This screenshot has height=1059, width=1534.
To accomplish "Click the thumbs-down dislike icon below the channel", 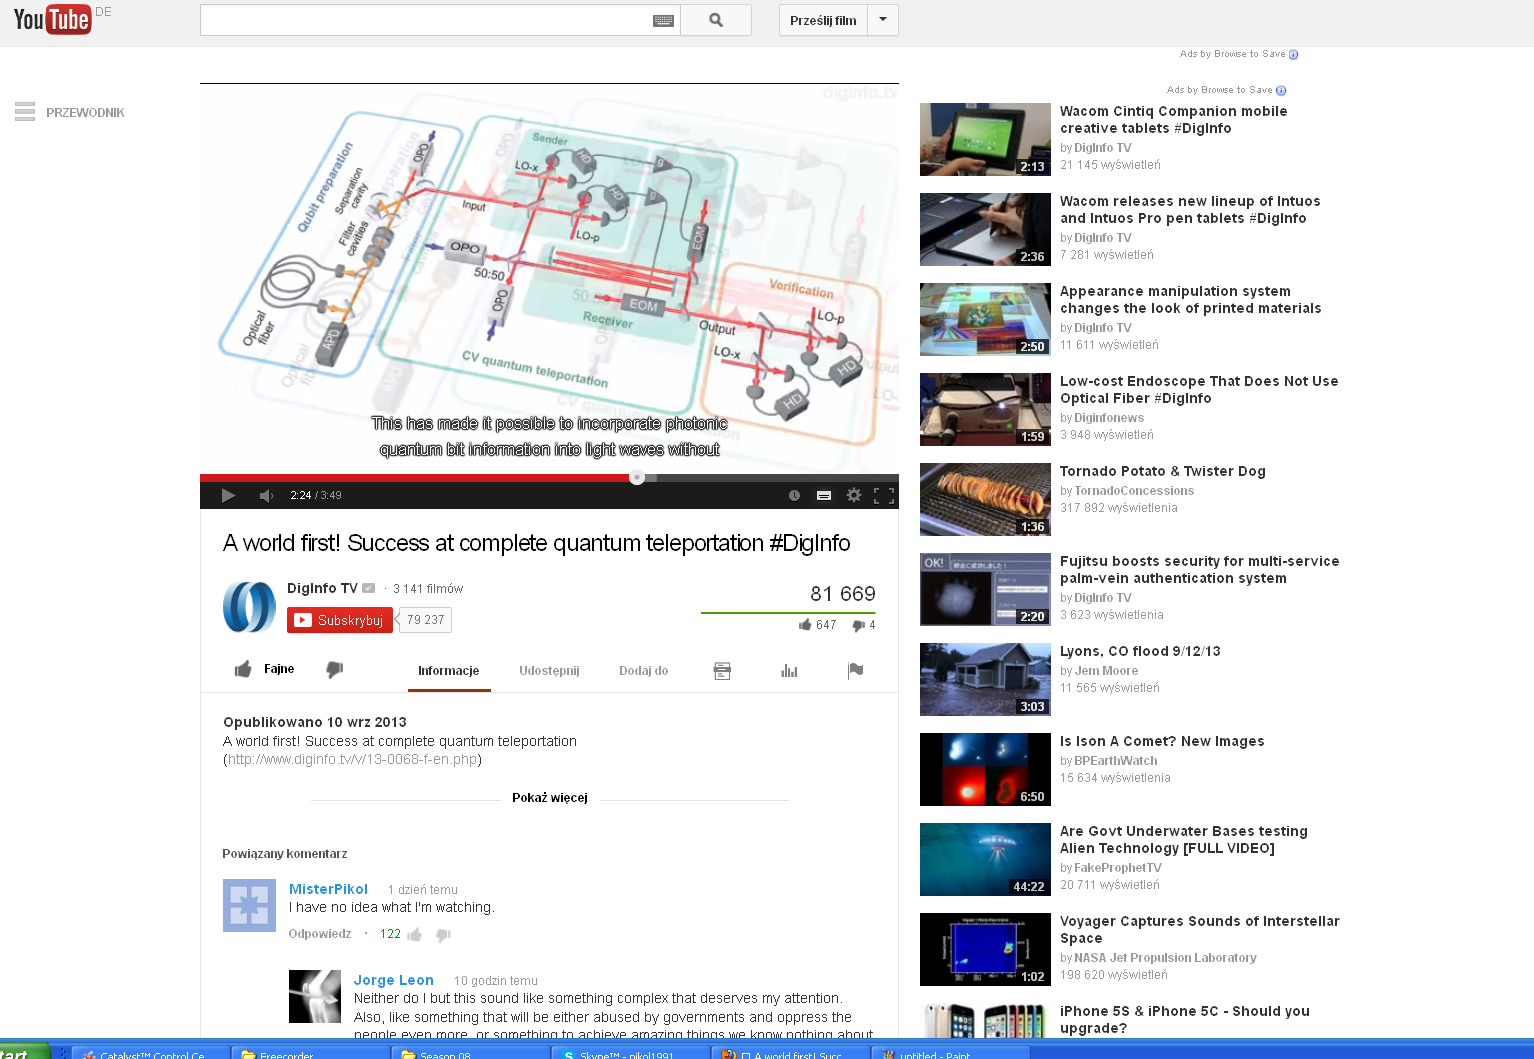I will [x=335, y=670].
